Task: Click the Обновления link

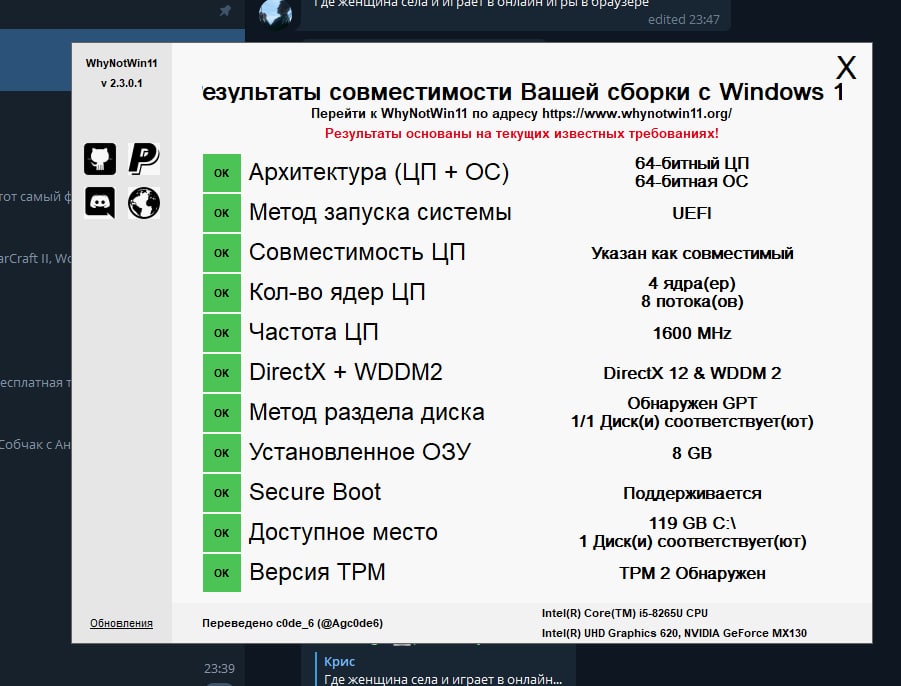Action: click(121, 623)
